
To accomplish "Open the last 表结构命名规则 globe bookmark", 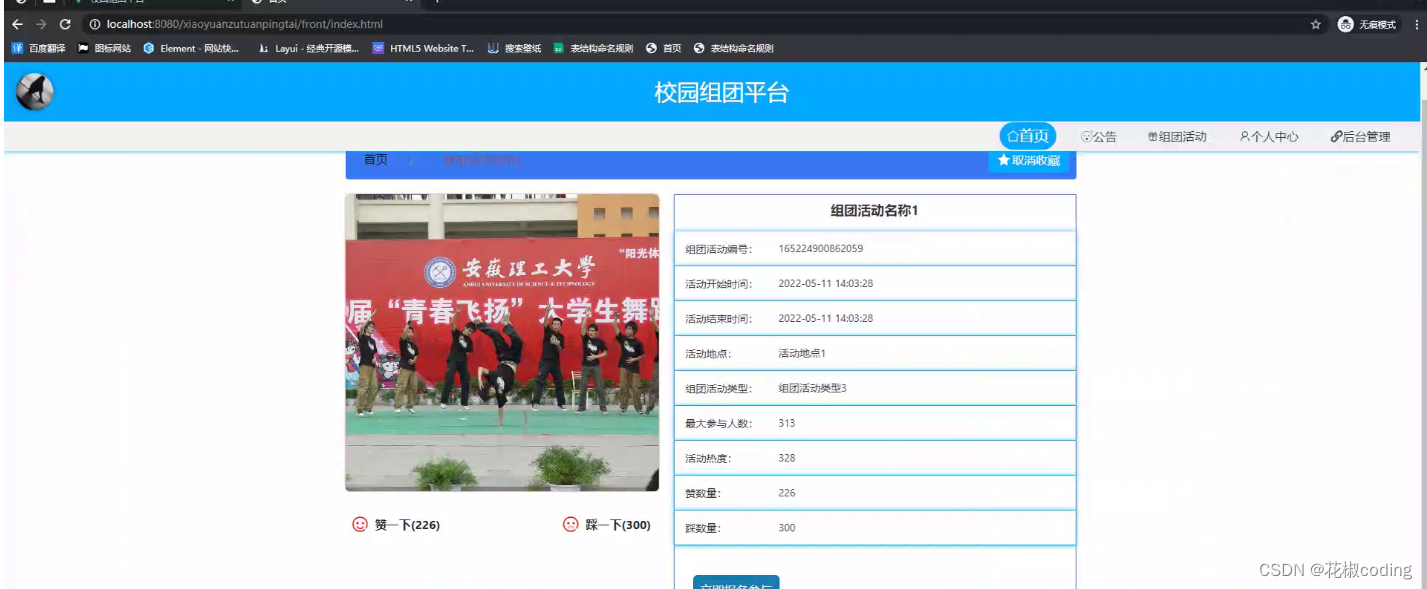I will [734, 48].
